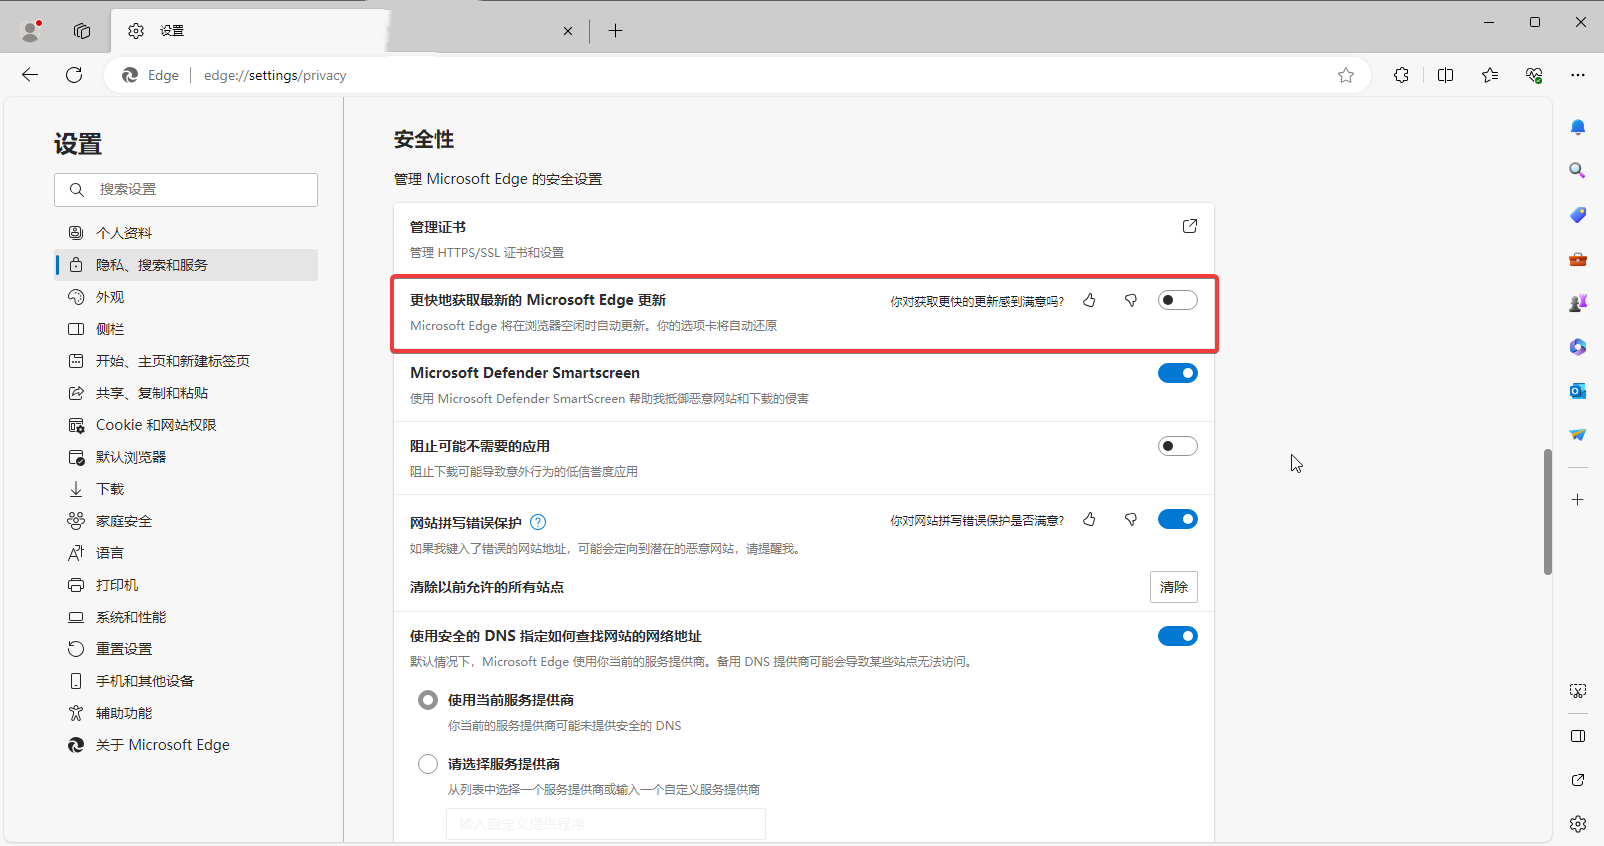Image resolution: width=1604 pixels, height=846 pixels.
Task: Open the profile avatar icon
Action: coord(31,31)
